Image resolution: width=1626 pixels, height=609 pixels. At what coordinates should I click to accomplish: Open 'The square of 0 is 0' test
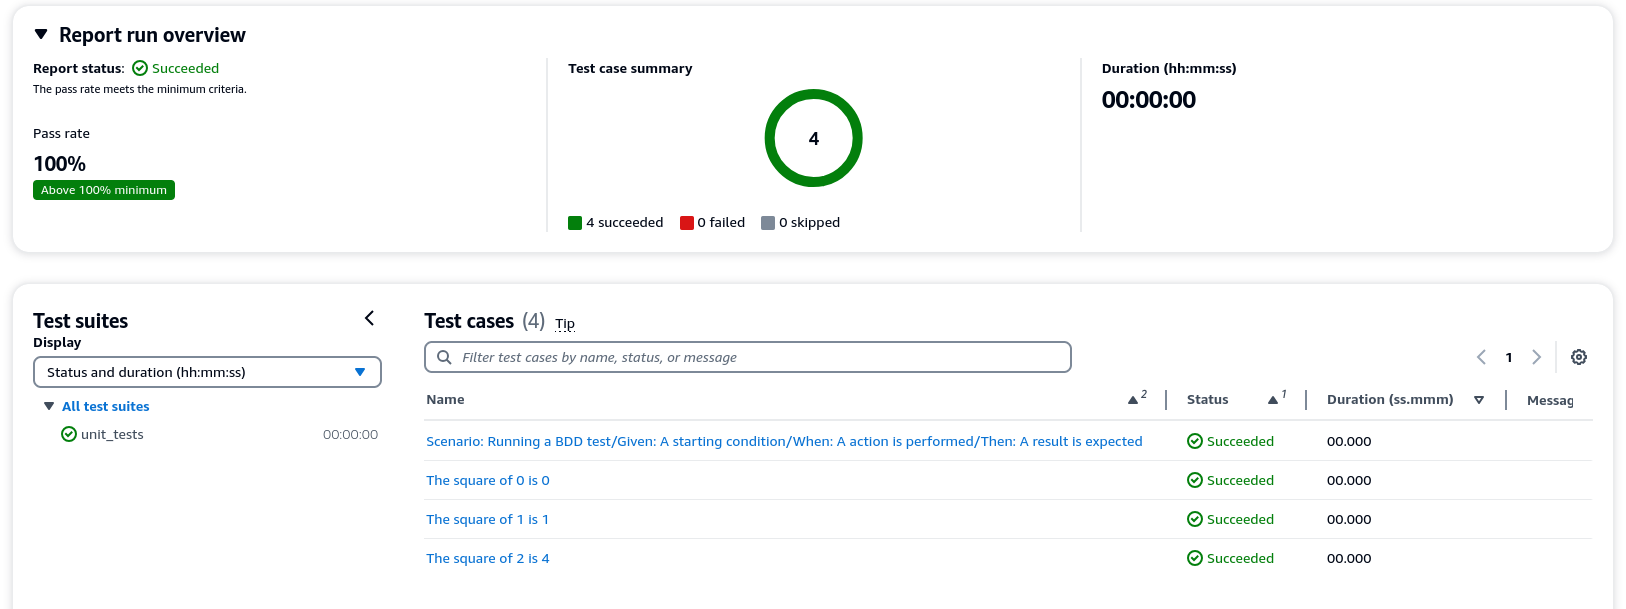487,480
